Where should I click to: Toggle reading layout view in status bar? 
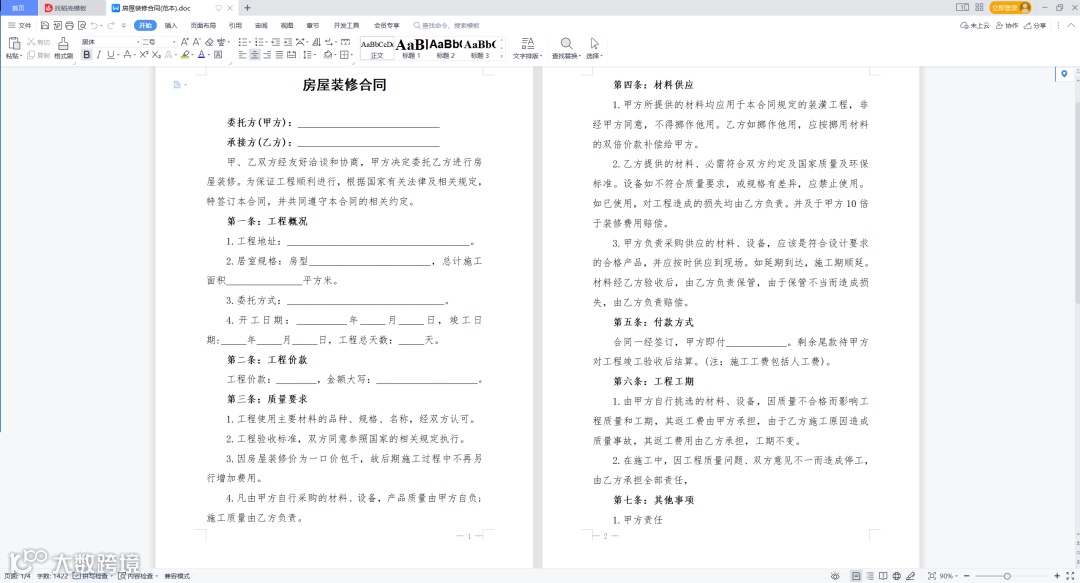pyautogui.click(x=883, y=575)
